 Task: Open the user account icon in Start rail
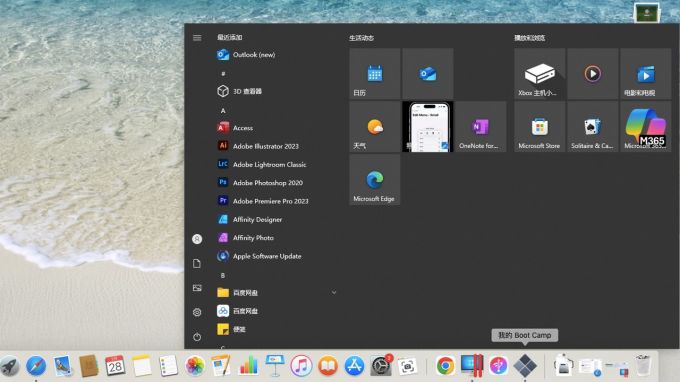[x=197, y=239]
